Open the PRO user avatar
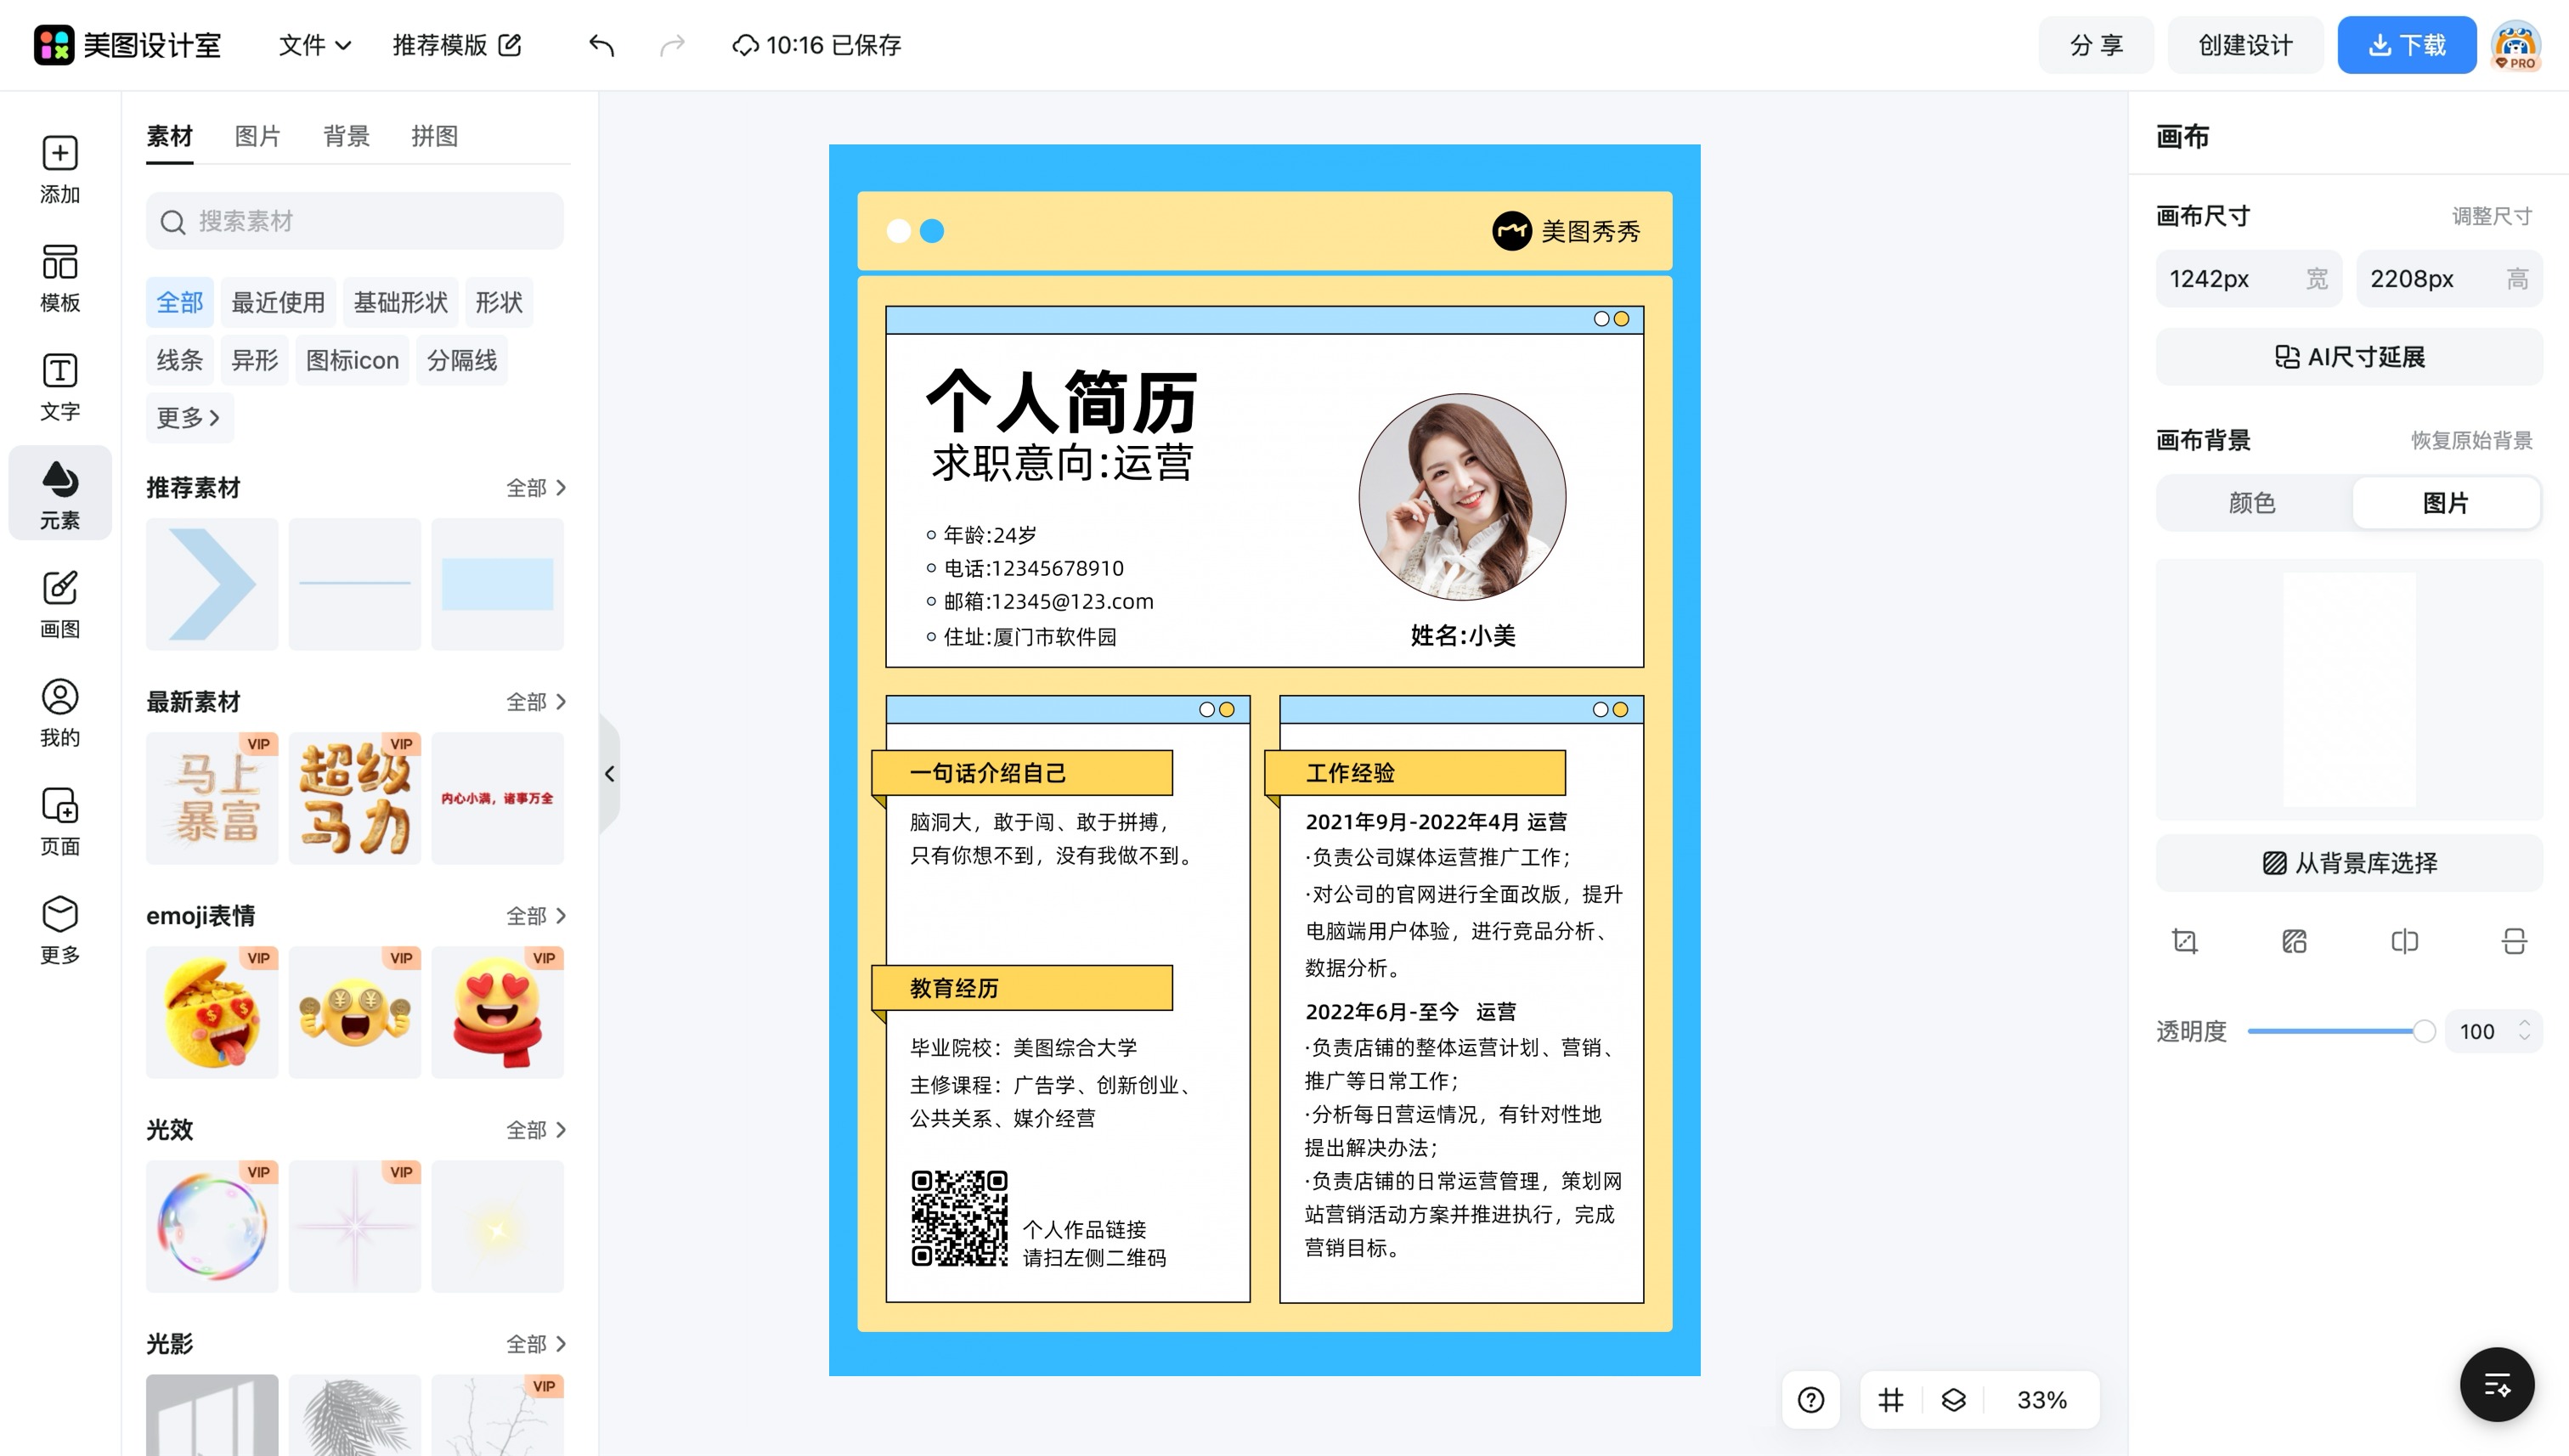 [x=2516, y=45]
